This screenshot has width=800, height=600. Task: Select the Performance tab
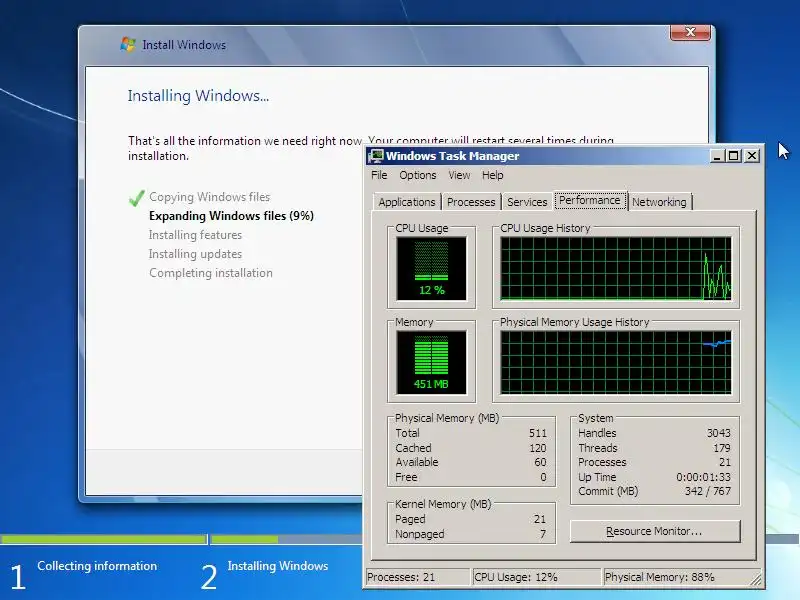(x=589, y=200)
